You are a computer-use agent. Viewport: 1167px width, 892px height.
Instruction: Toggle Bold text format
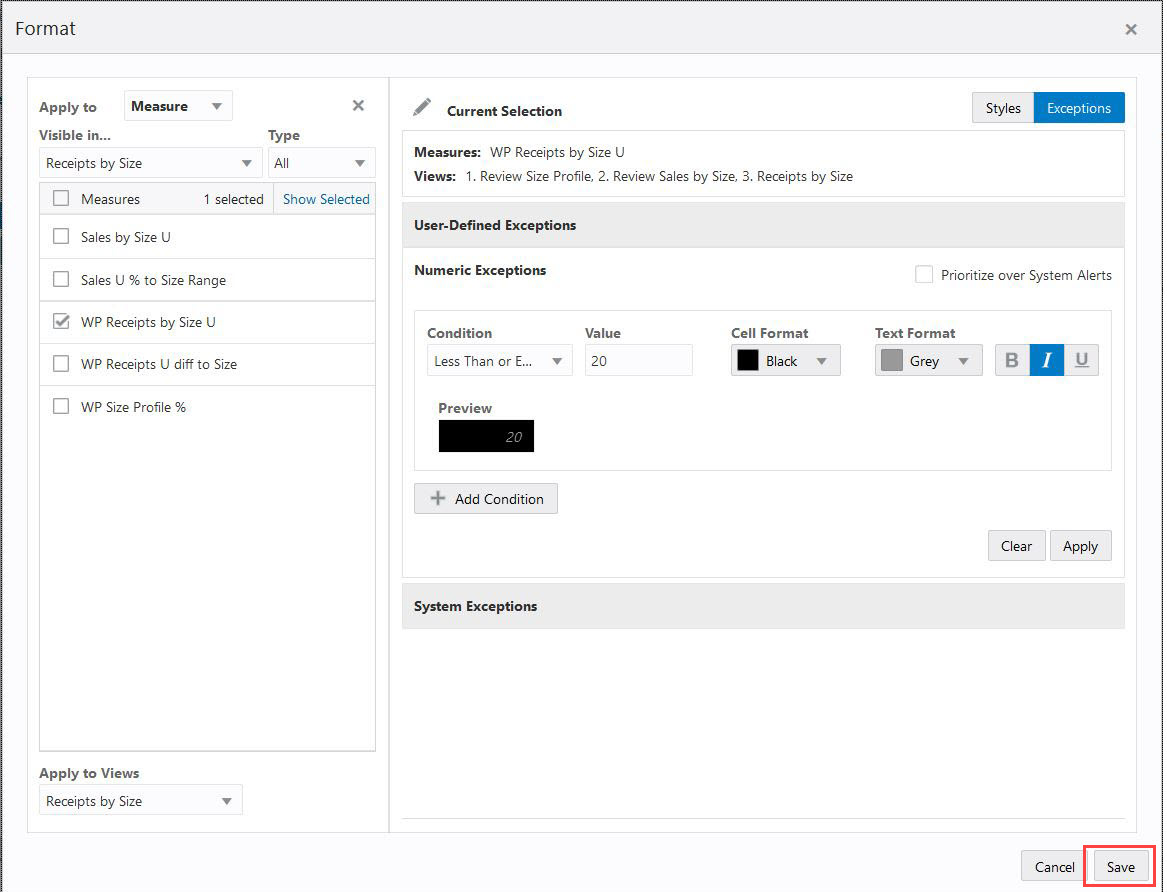[1012, 360]
